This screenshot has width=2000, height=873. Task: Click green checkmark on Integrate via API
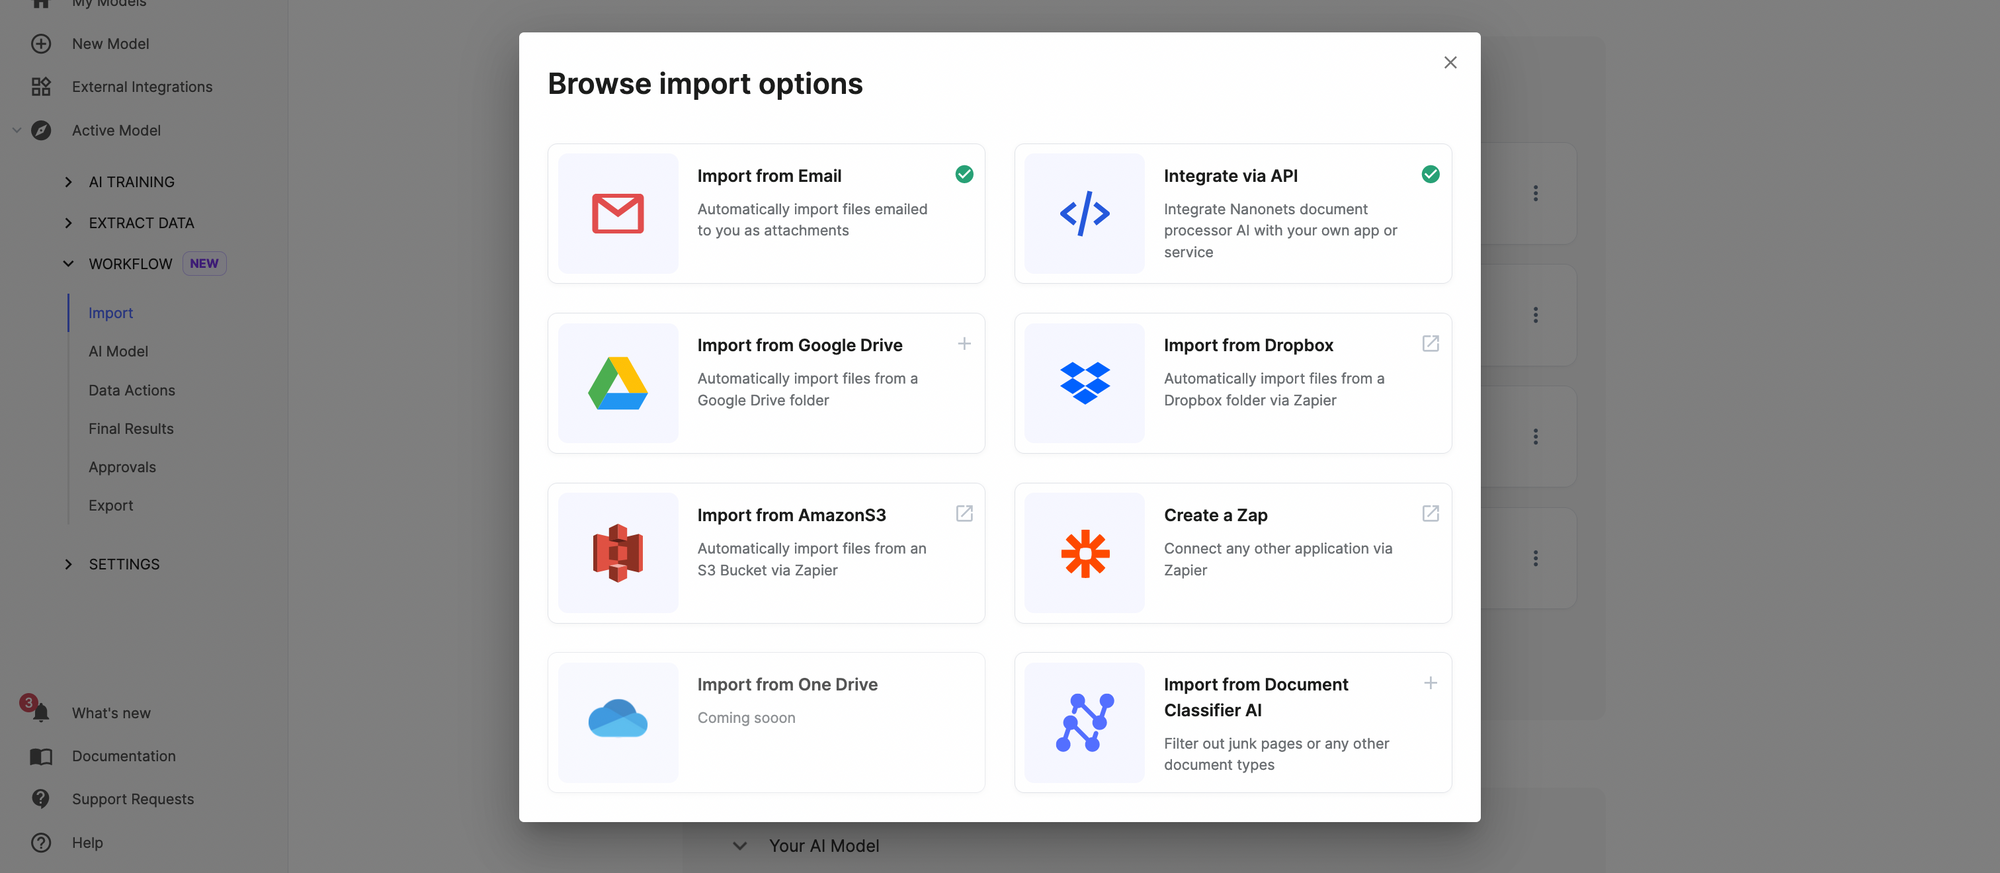(1431, 174)
